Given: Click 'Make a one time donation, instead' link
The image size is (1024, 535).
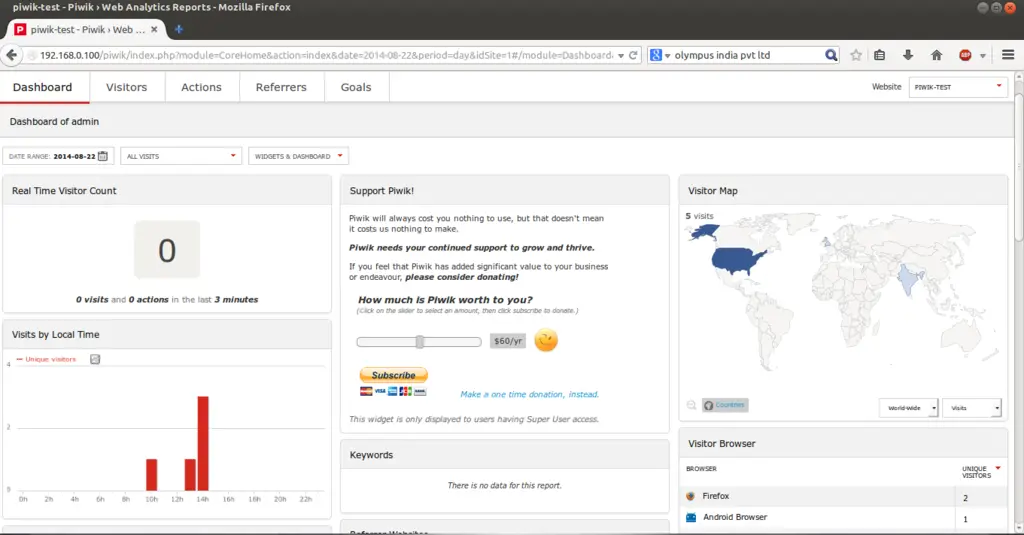Looking at the screenshot, I should click(x=530, y=394).
